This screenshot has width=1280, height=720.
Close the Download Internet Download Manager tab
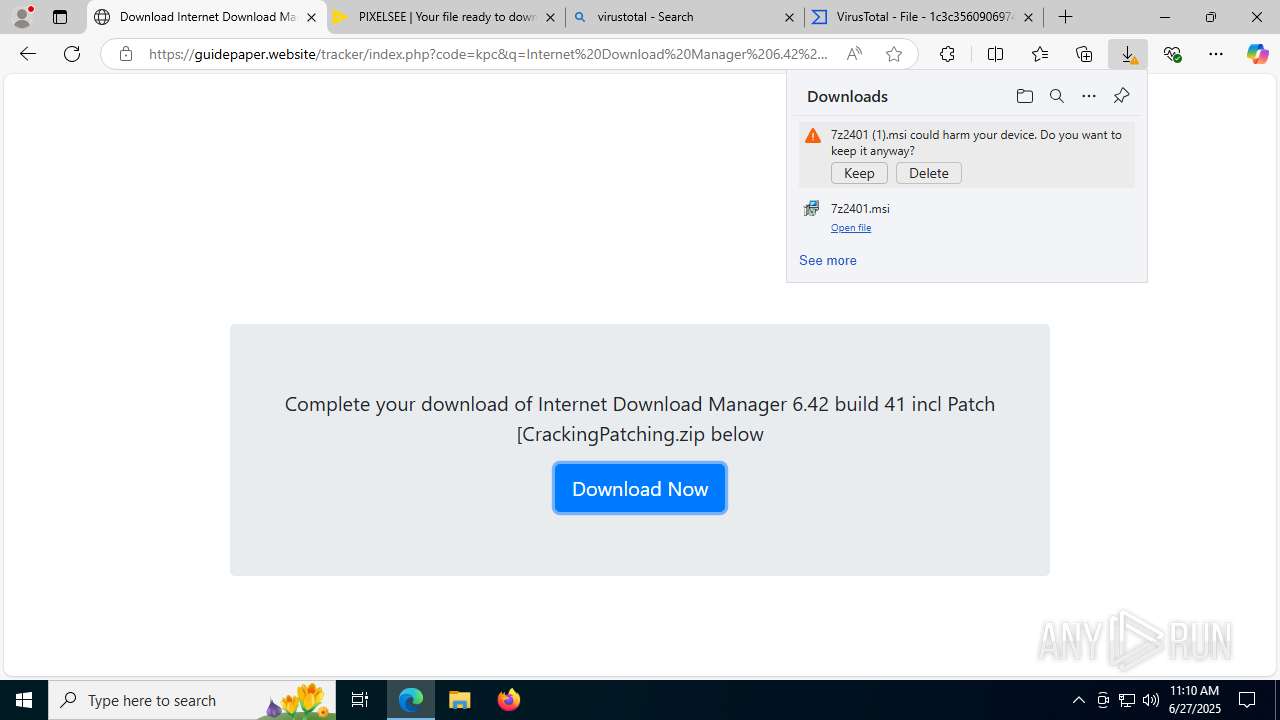311,17
